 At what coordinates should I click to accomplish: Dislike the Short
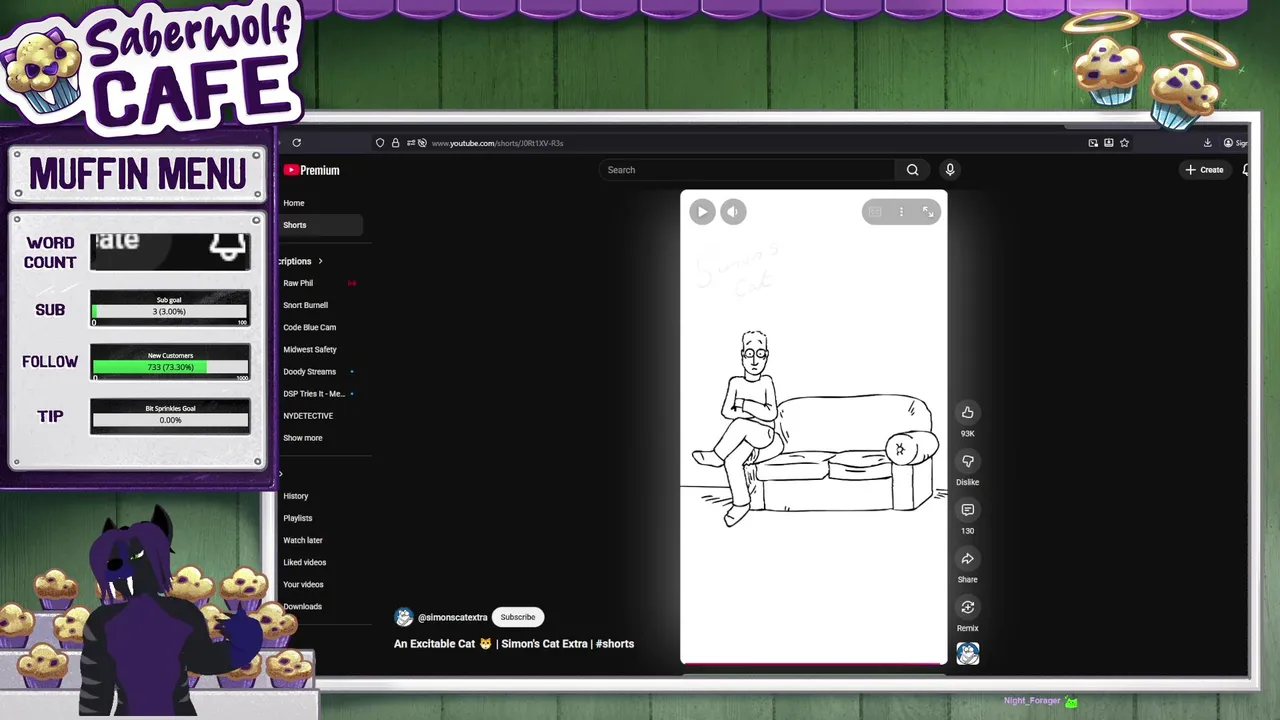[x=967, y=461]
